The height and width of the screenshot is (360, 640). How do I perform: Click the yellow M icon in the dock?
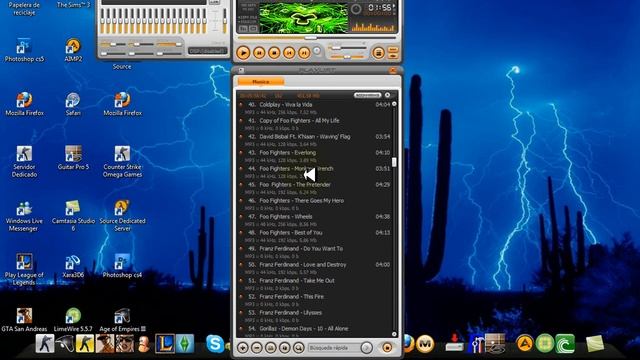[x=425, y=344]
